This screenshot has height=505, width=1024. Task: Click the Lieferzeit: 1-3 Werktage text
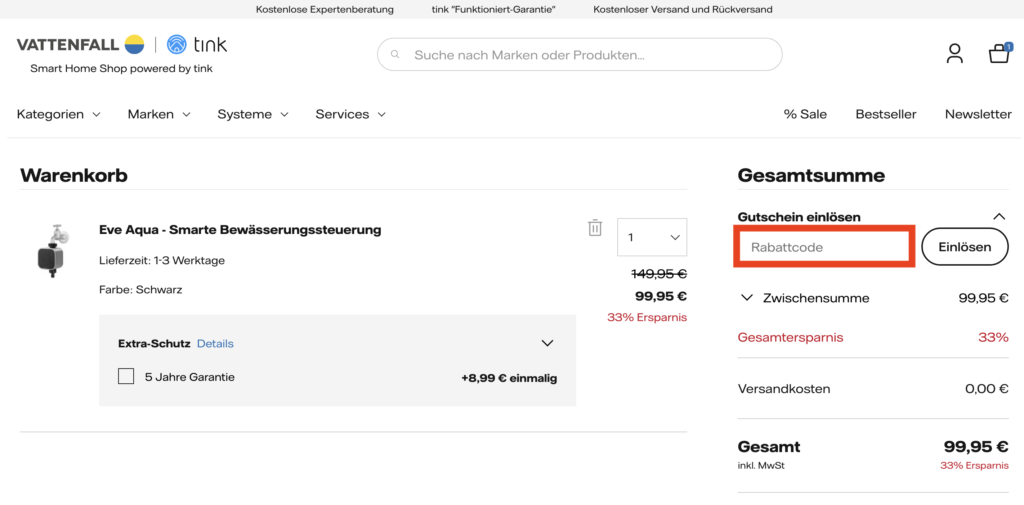(x=162, y=261)
